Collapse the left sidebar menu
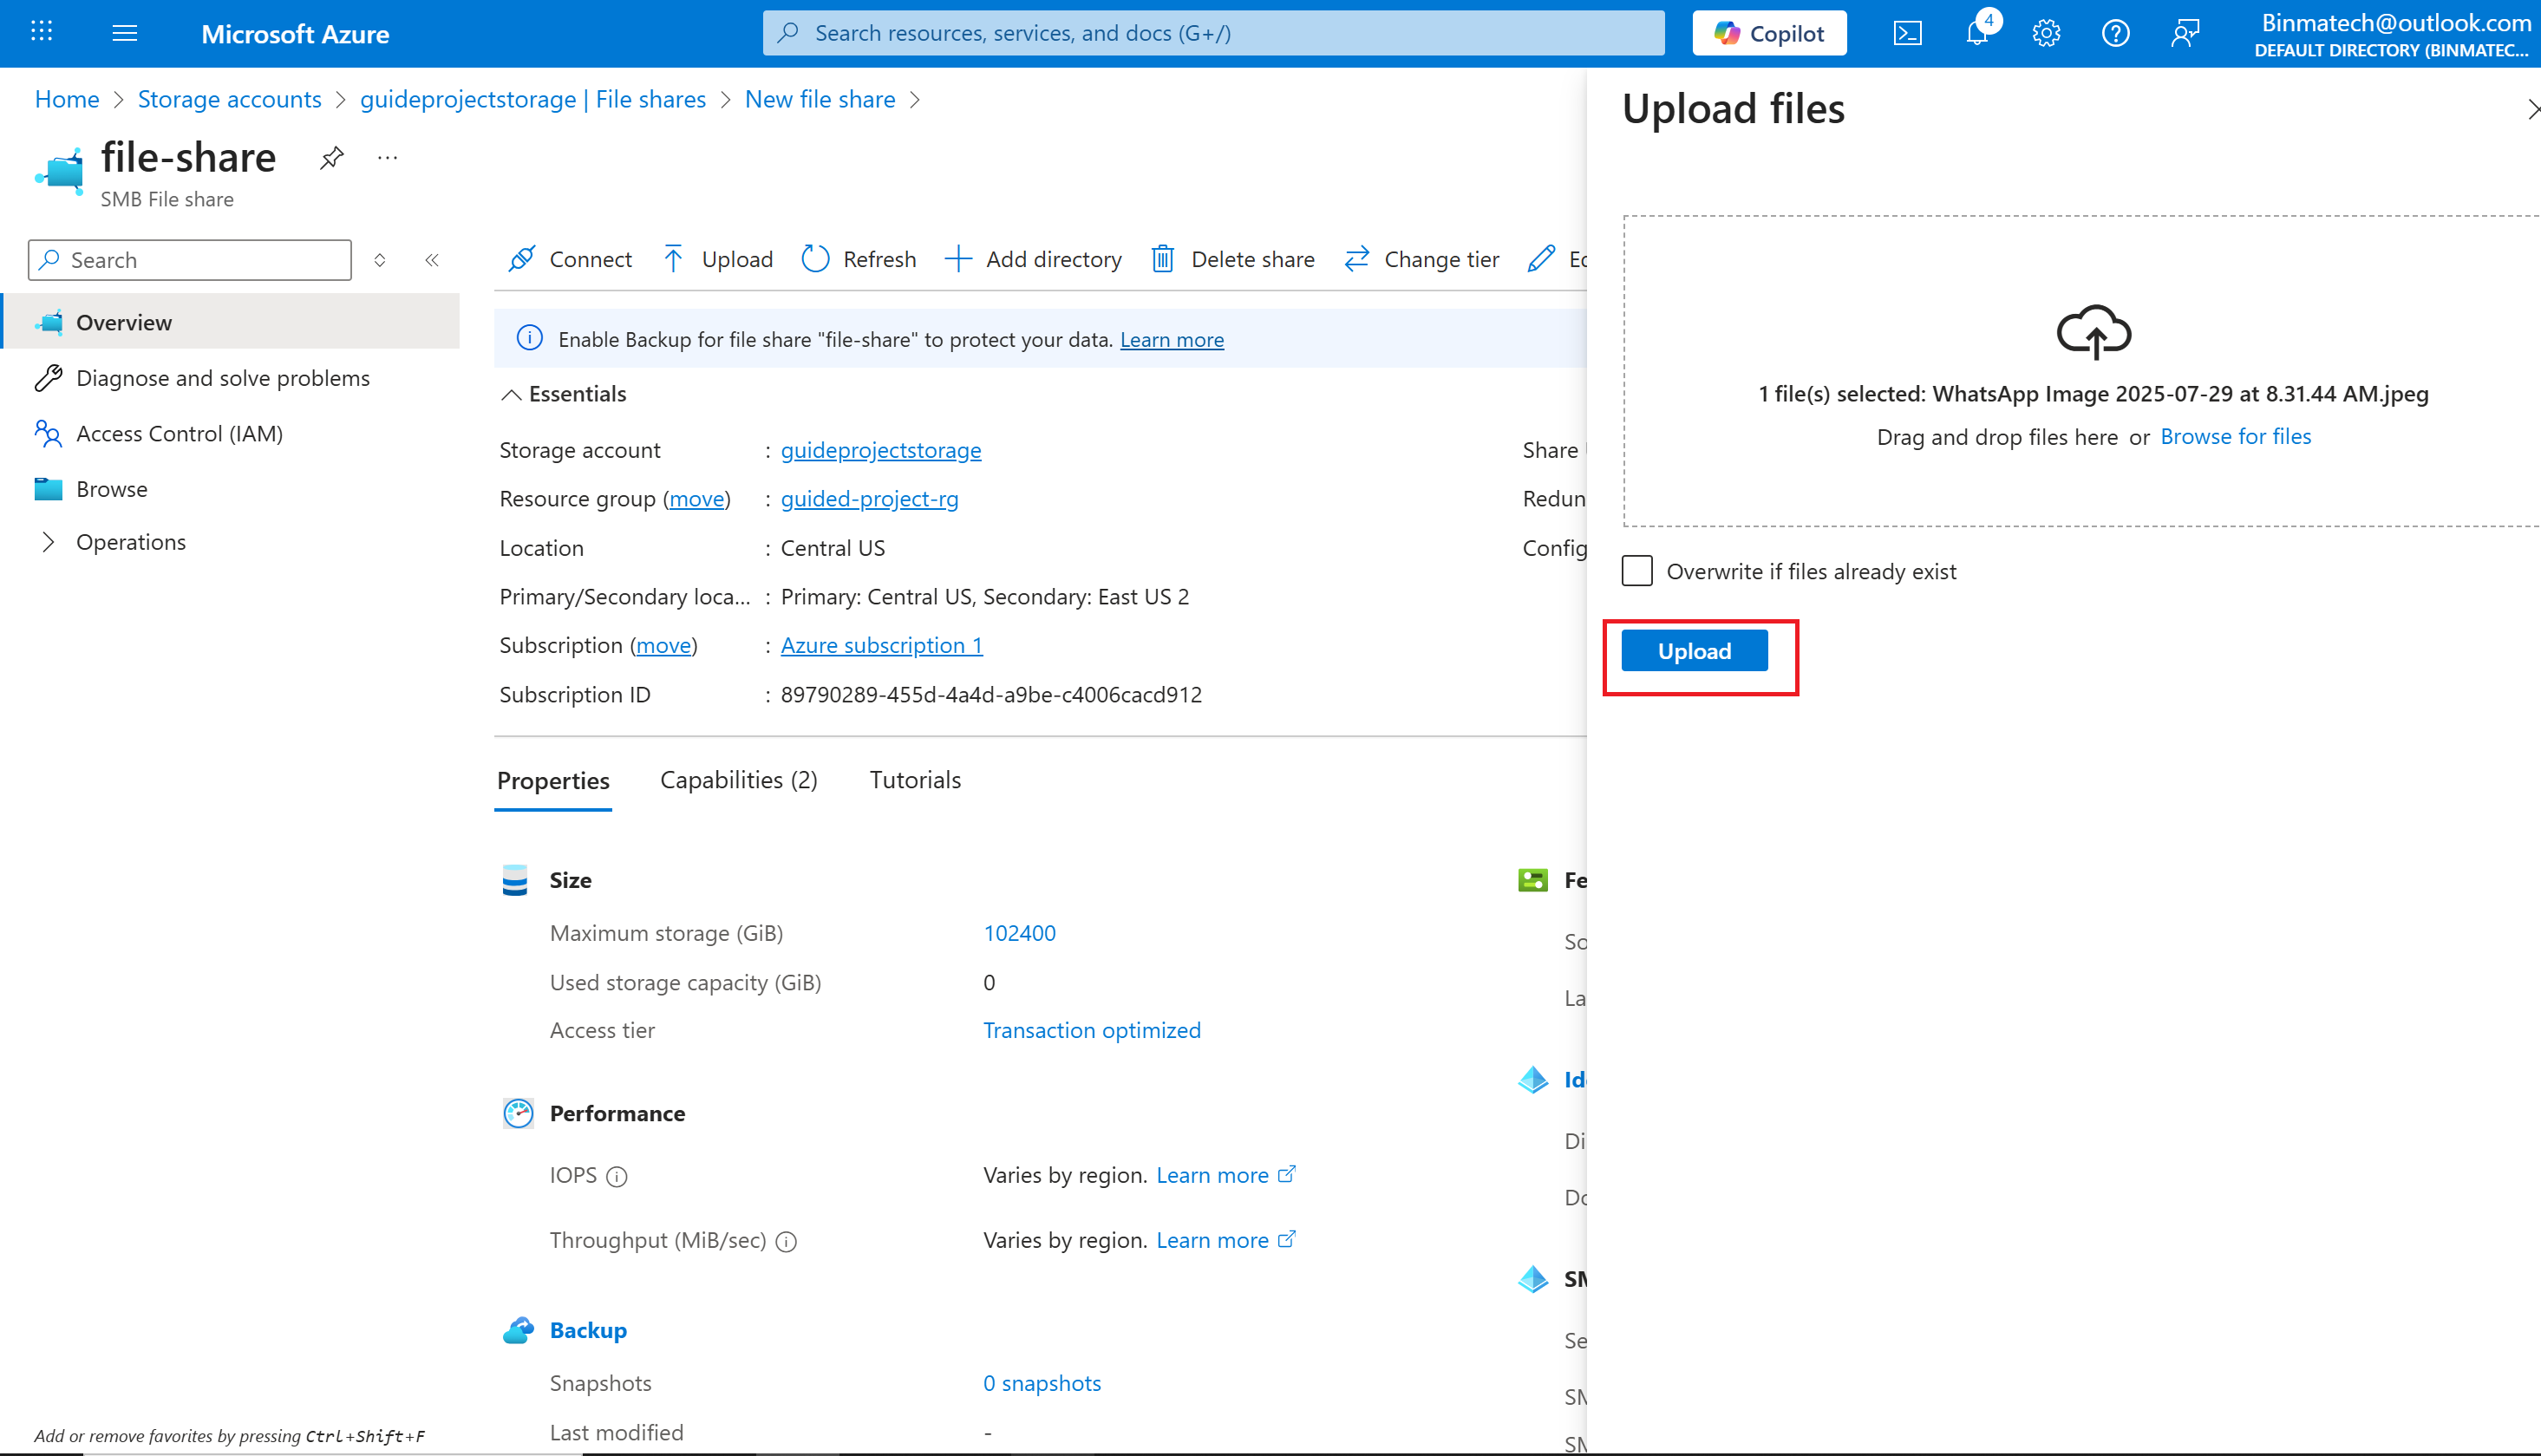This screenshot has height=1456, width=2541. point(432,260)
